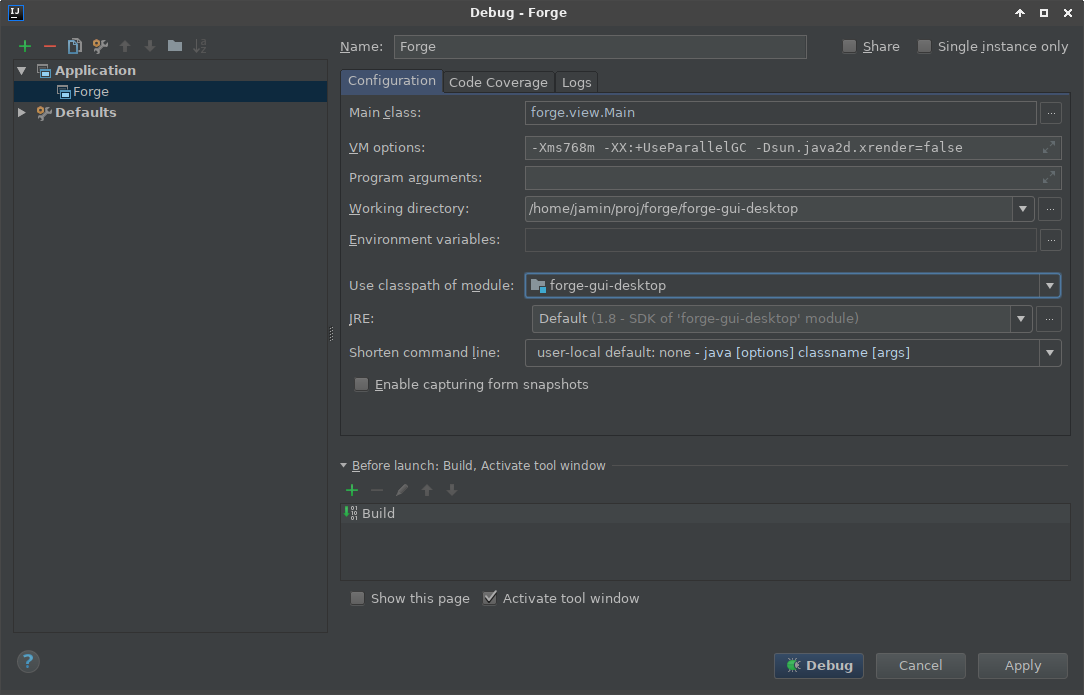This screenshot has height=695, width=1084.
Task: Sort configurations alphabetically
Action: pyautogui.click(x=199, y=46)
